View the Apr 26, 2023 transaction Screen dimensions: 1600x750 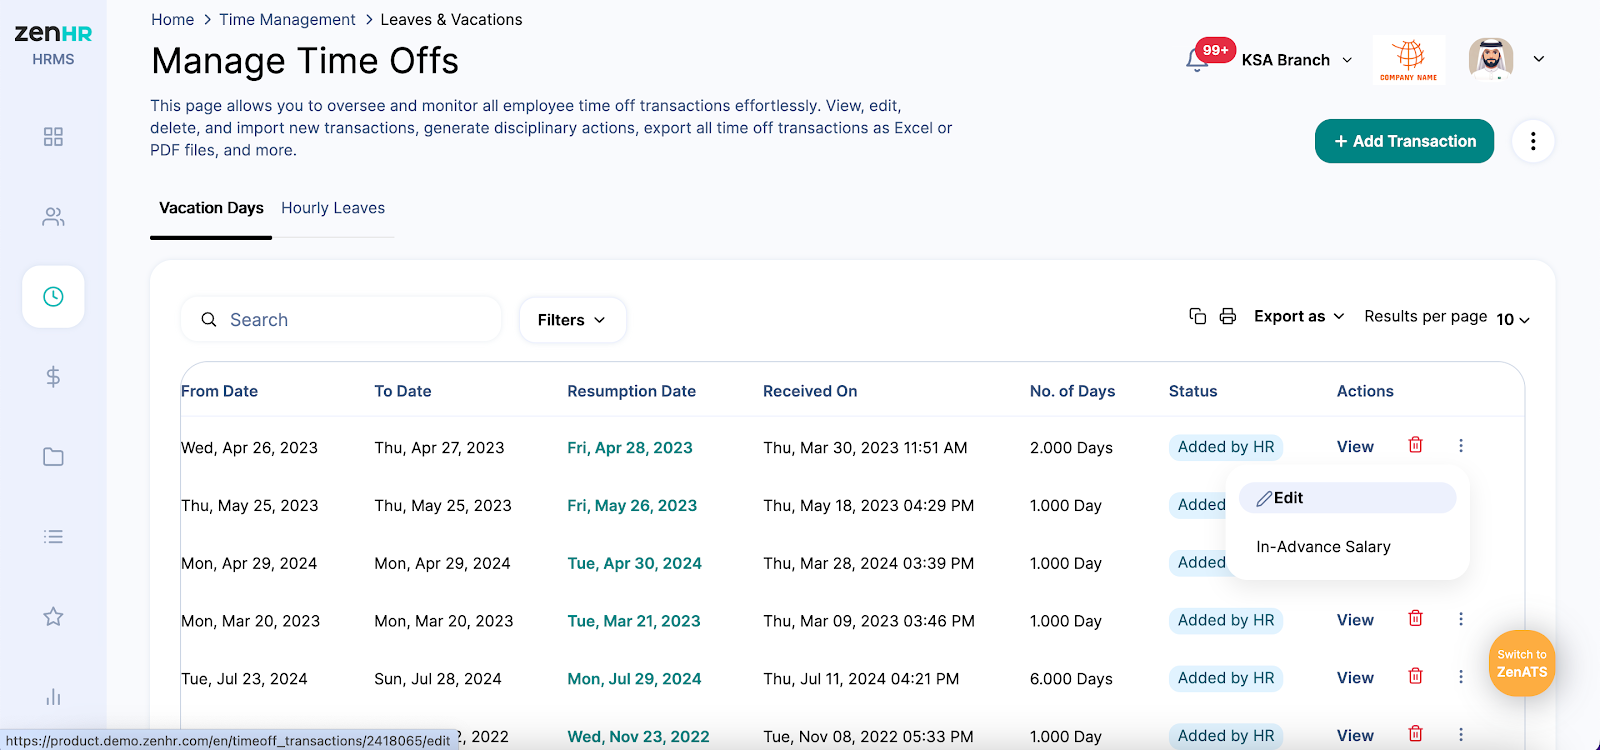point(1355,447)
